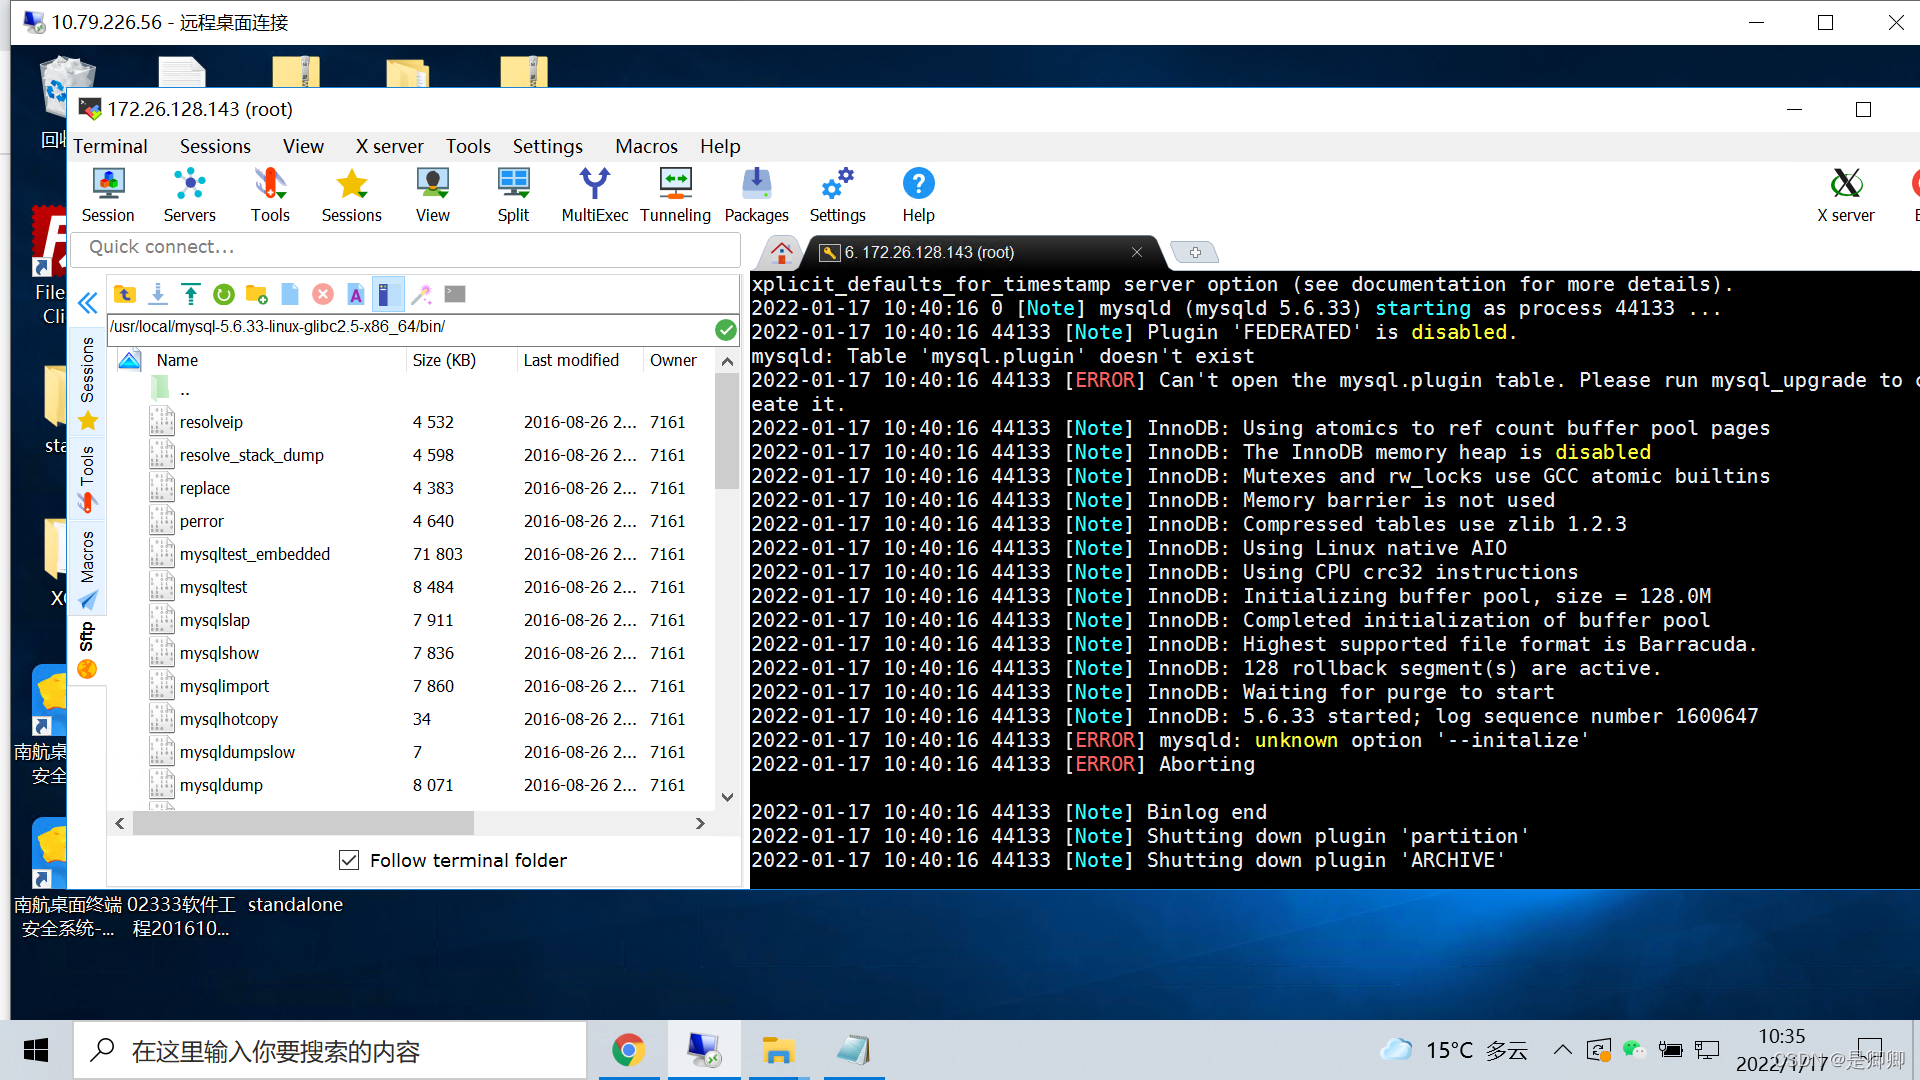This screenshot has height=1080, width=1920.
Task: Go to parent folder in SFTP panel
Action: 125,294
